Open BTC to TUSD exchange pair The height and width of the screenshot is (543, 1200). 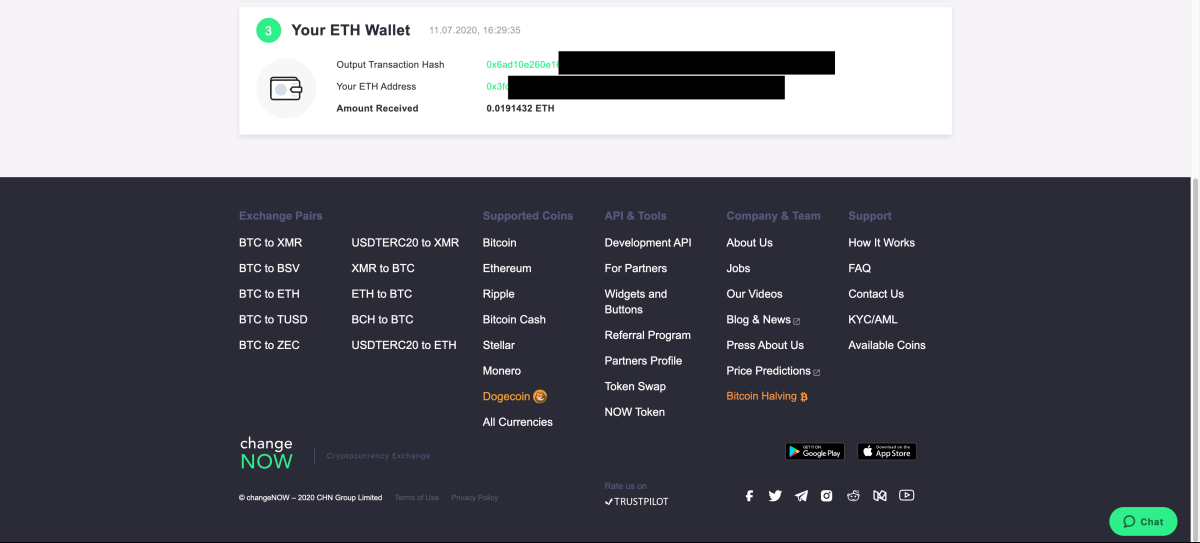(273, 320)
